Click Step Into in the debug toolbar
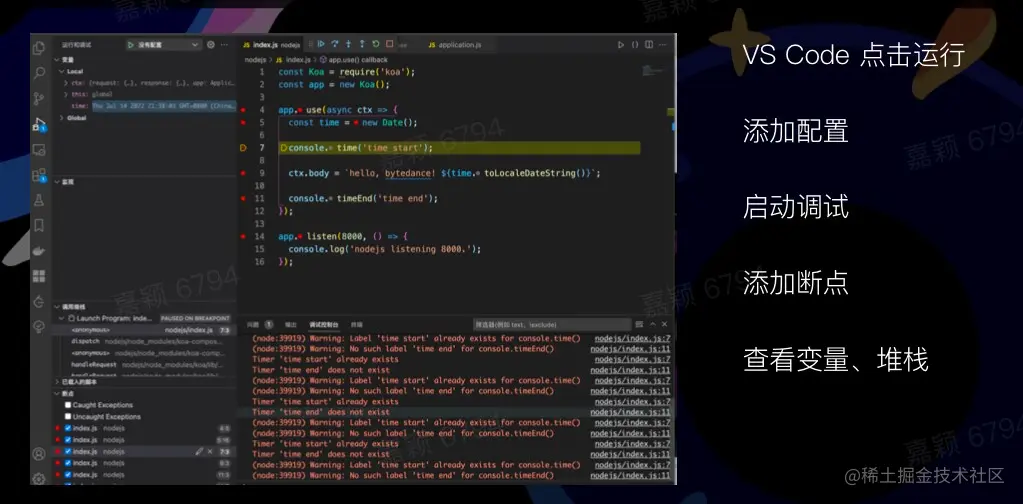This screenshot has height=504, width=1023. click(348, 44)
